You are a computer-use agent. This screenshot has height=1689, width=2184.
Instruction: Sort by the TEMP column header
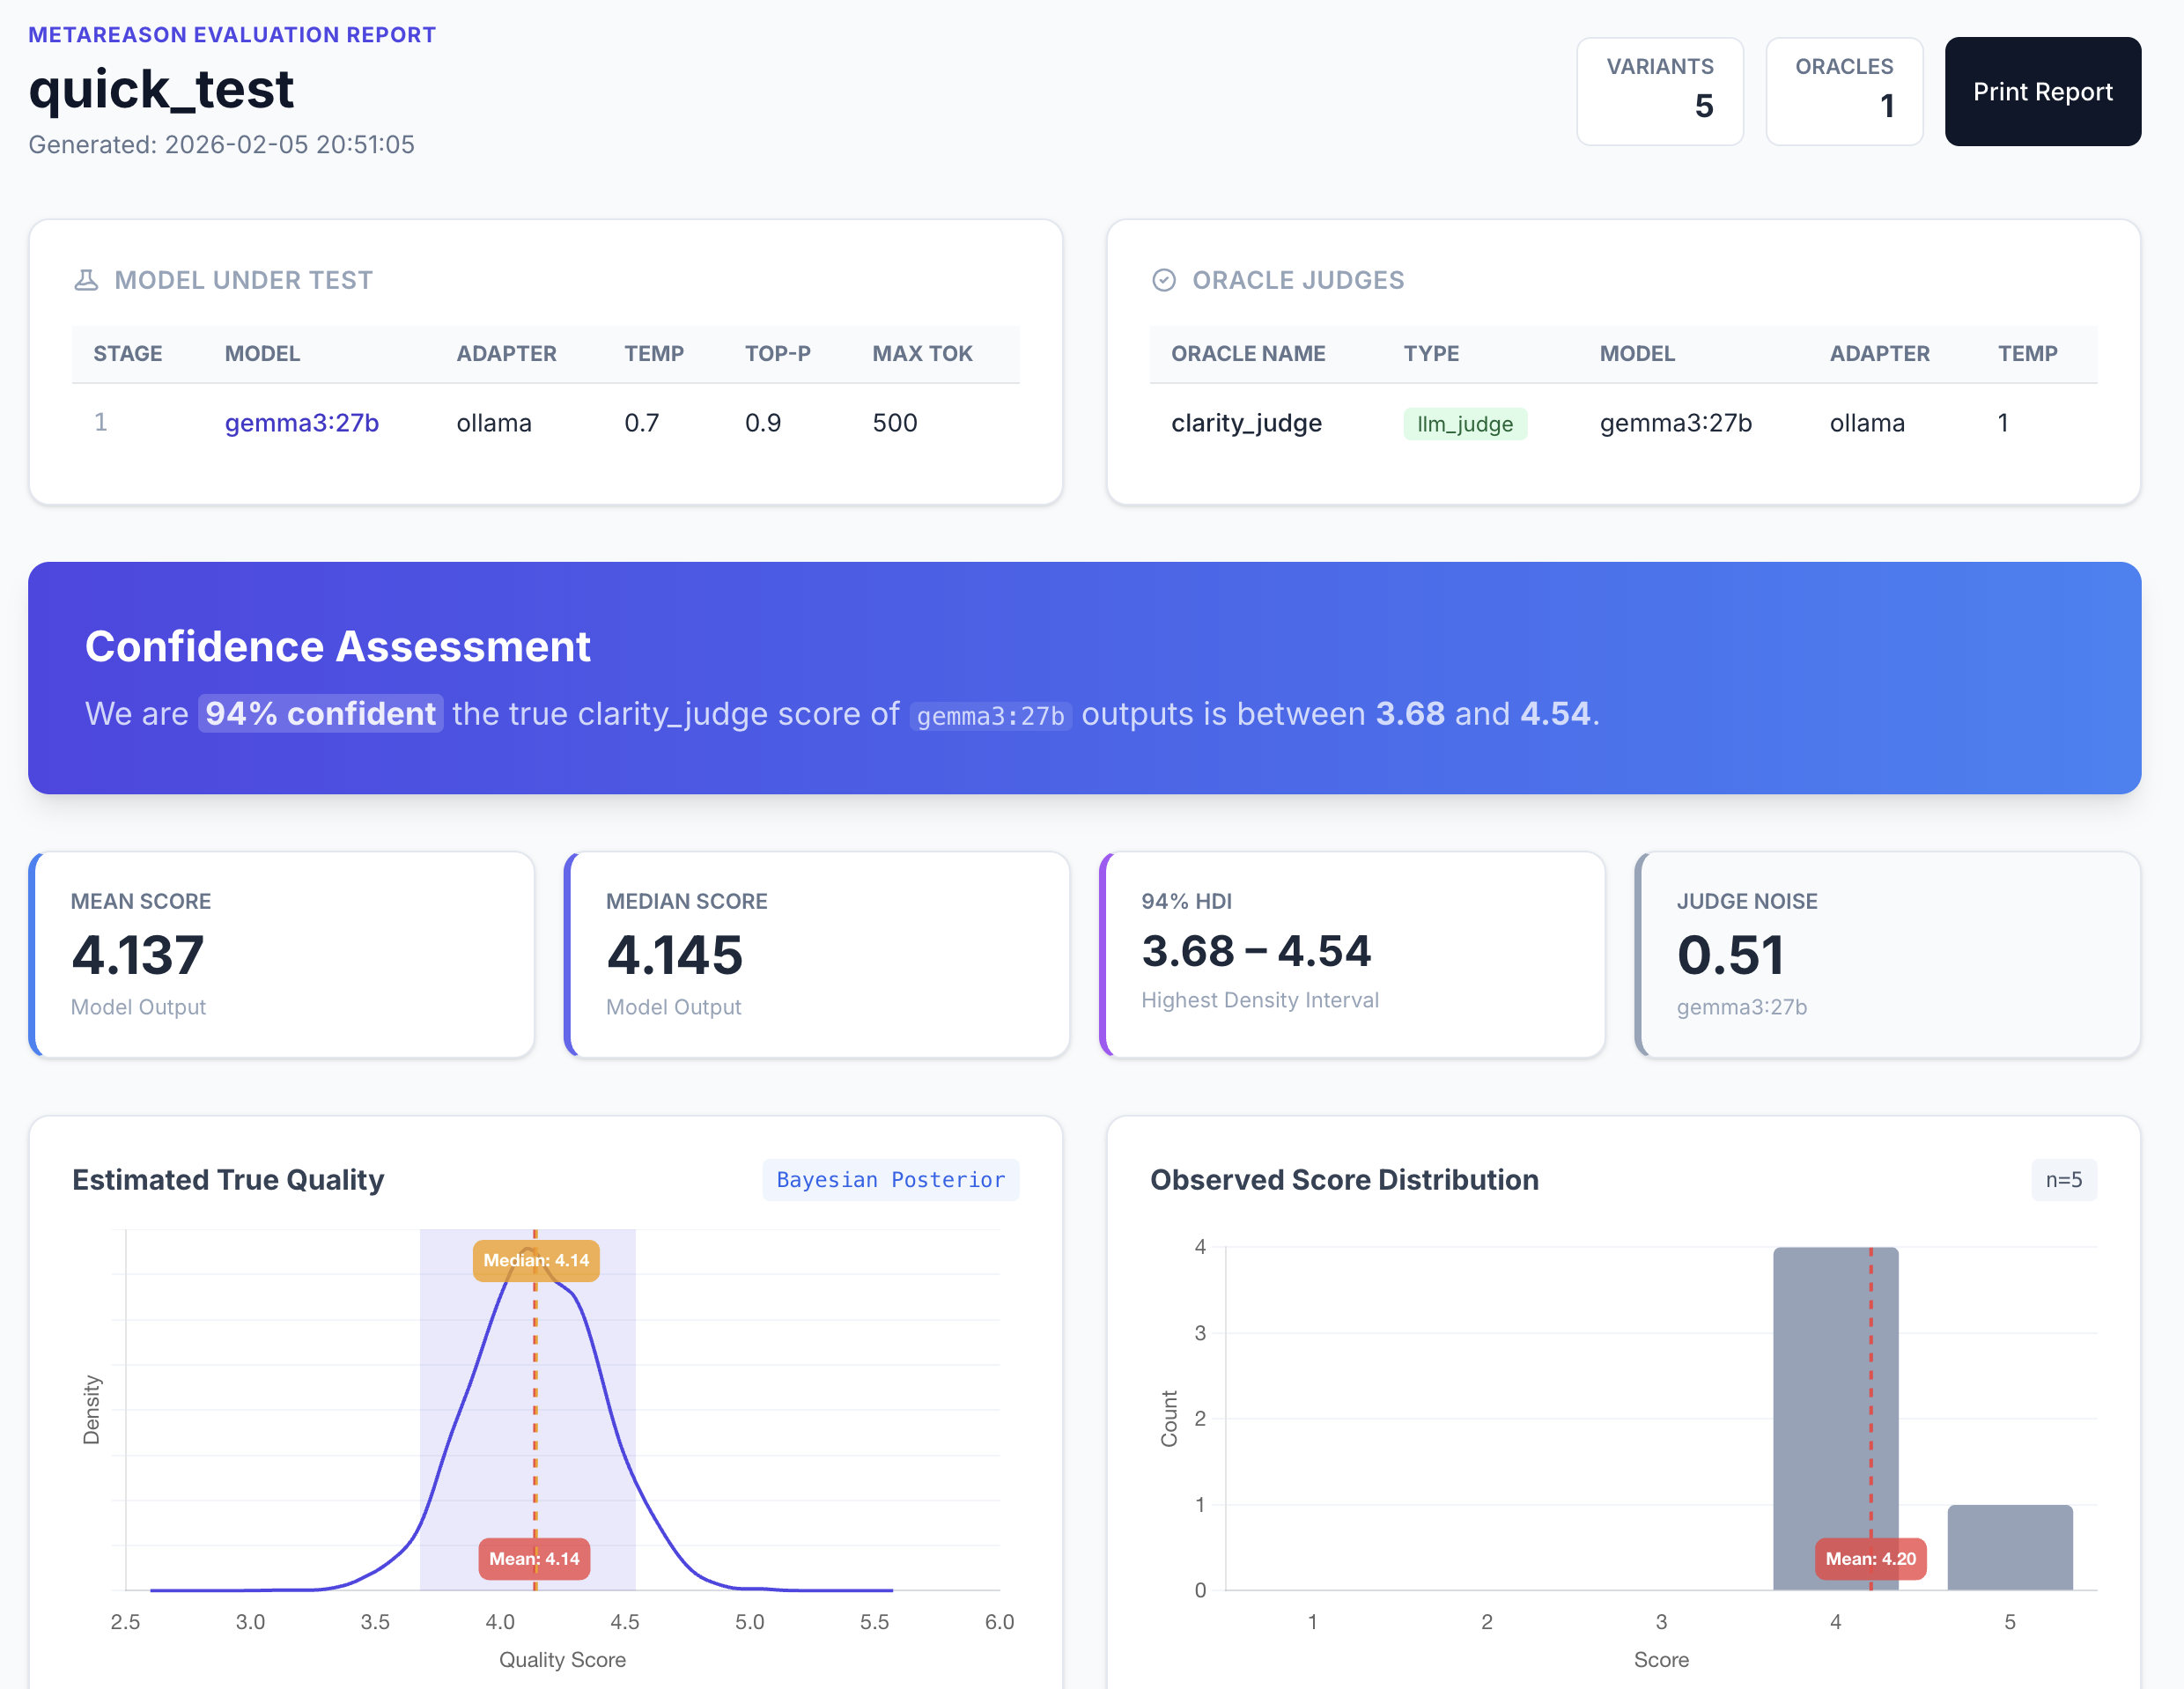pos(654,353)
